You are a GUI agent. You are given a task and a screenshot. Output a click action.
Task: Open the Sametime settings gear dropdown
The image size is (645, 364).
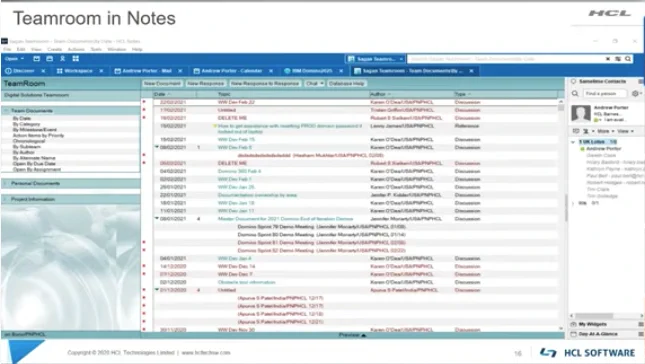637,94
